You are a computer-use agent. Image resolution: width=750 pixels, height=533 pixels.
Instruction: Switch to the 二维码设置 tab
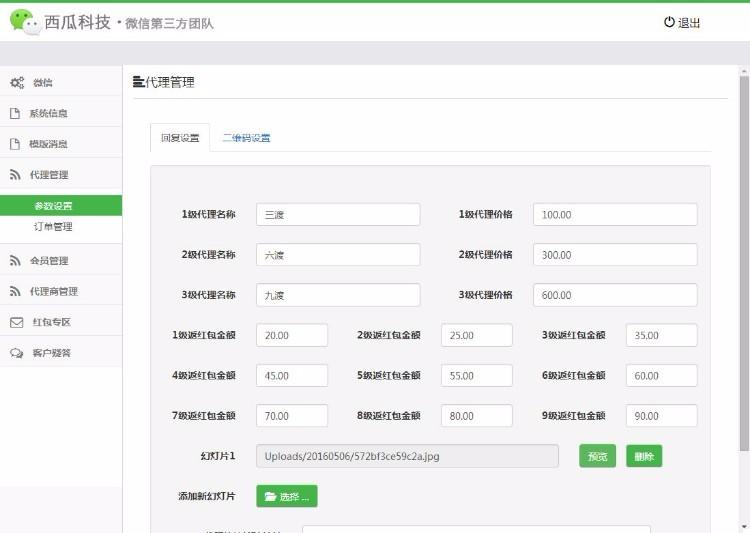[x=246, y=138]
